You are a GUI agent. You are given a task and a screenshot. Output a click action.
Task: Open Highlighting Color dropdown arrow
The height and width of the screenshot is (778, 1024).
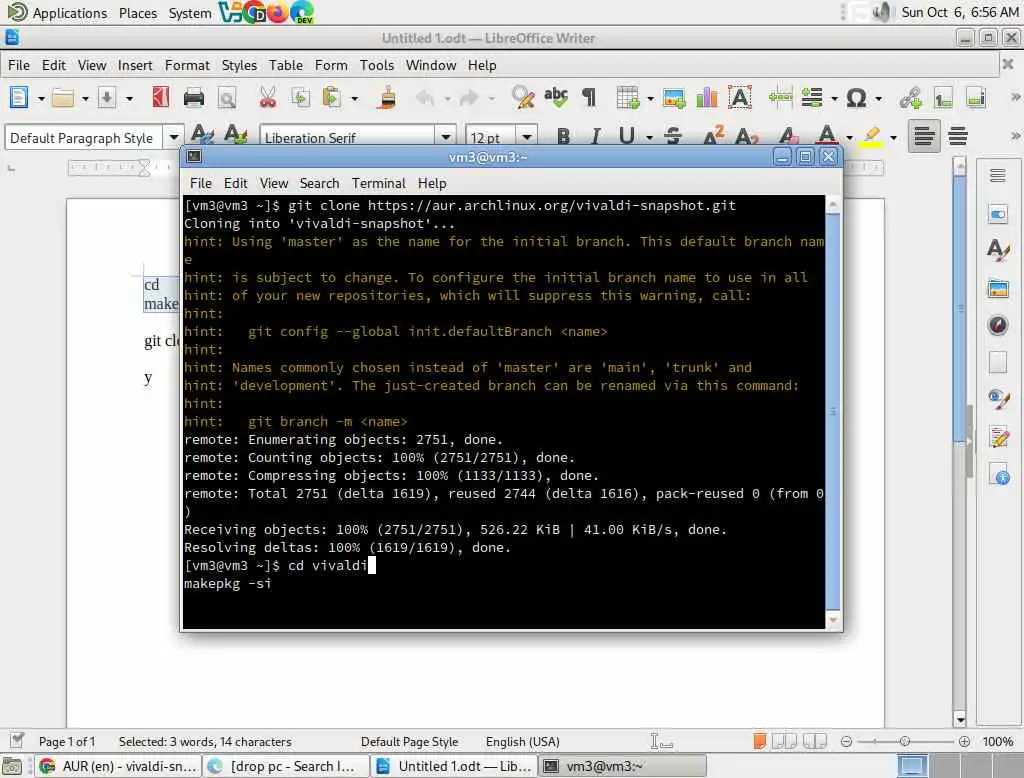(893, 137)
